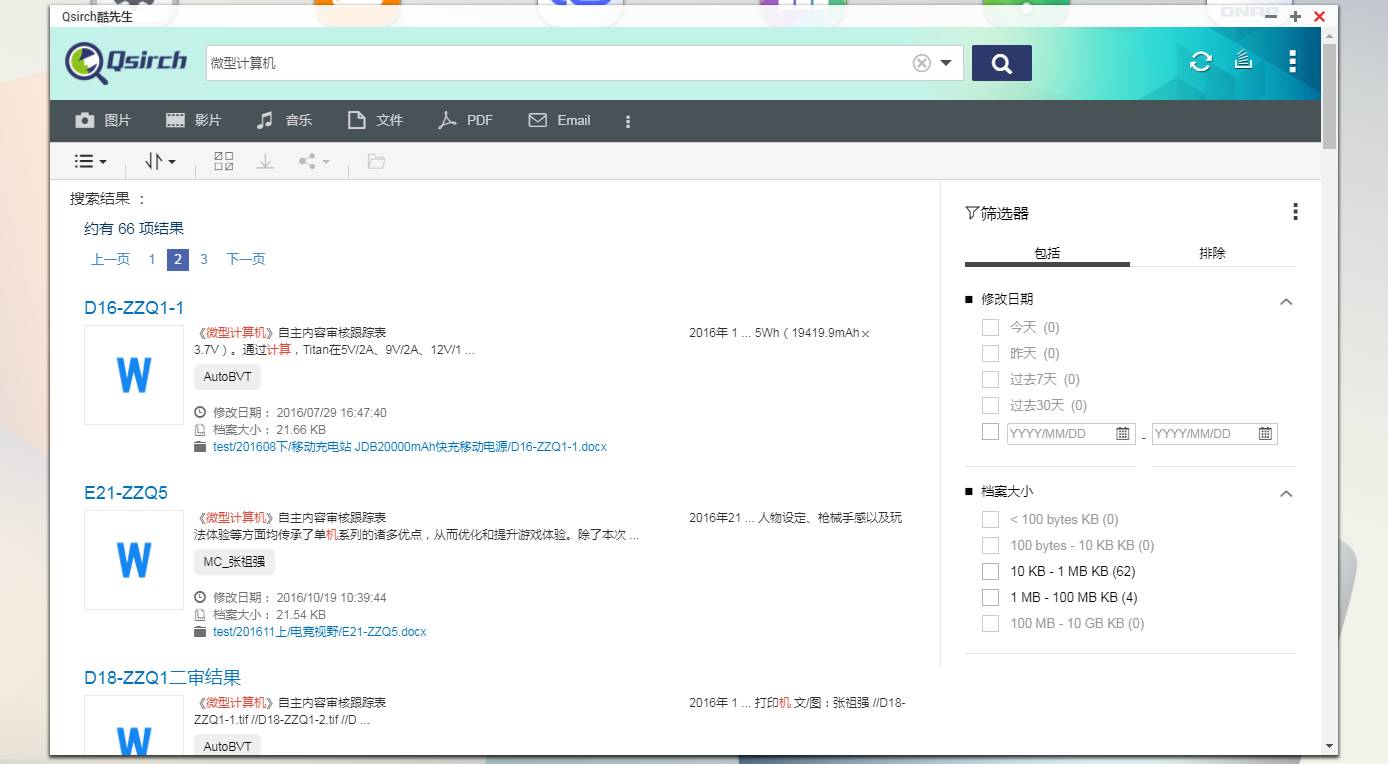Go to results page 1

[152, 259]
